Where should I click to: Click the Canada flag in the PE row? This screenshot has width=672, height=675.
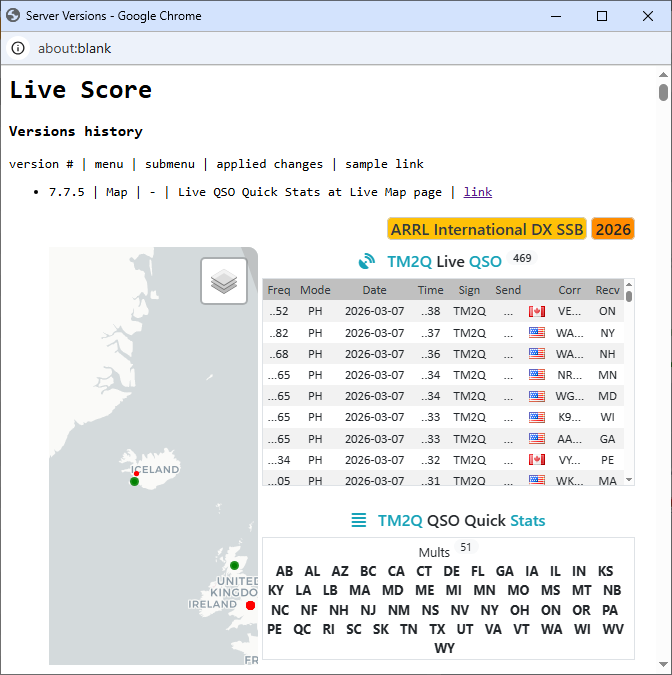click(537, 460)
